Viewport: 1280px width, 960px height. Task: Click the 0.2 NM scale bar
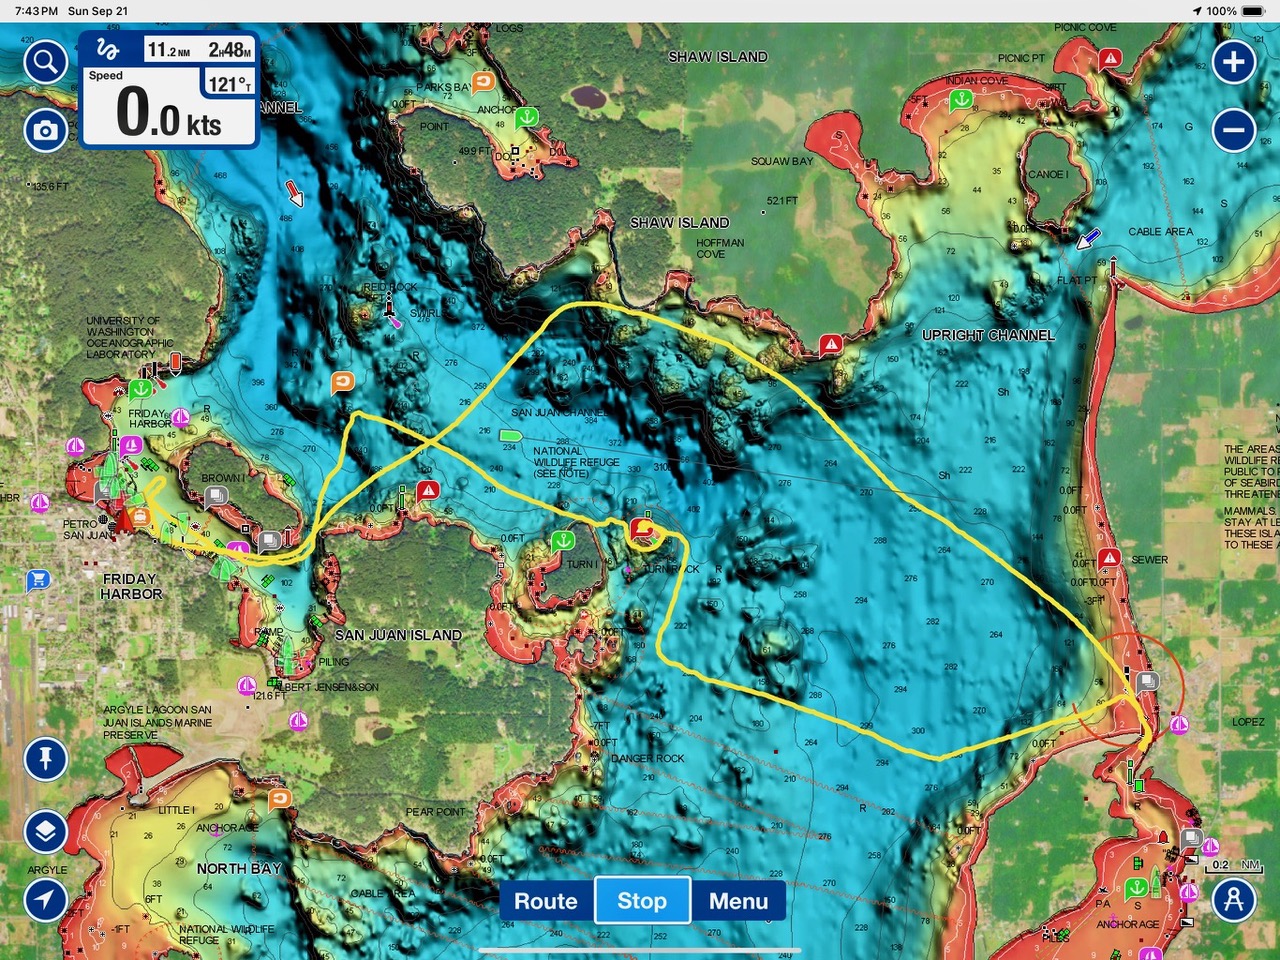tap(1234, 865)
